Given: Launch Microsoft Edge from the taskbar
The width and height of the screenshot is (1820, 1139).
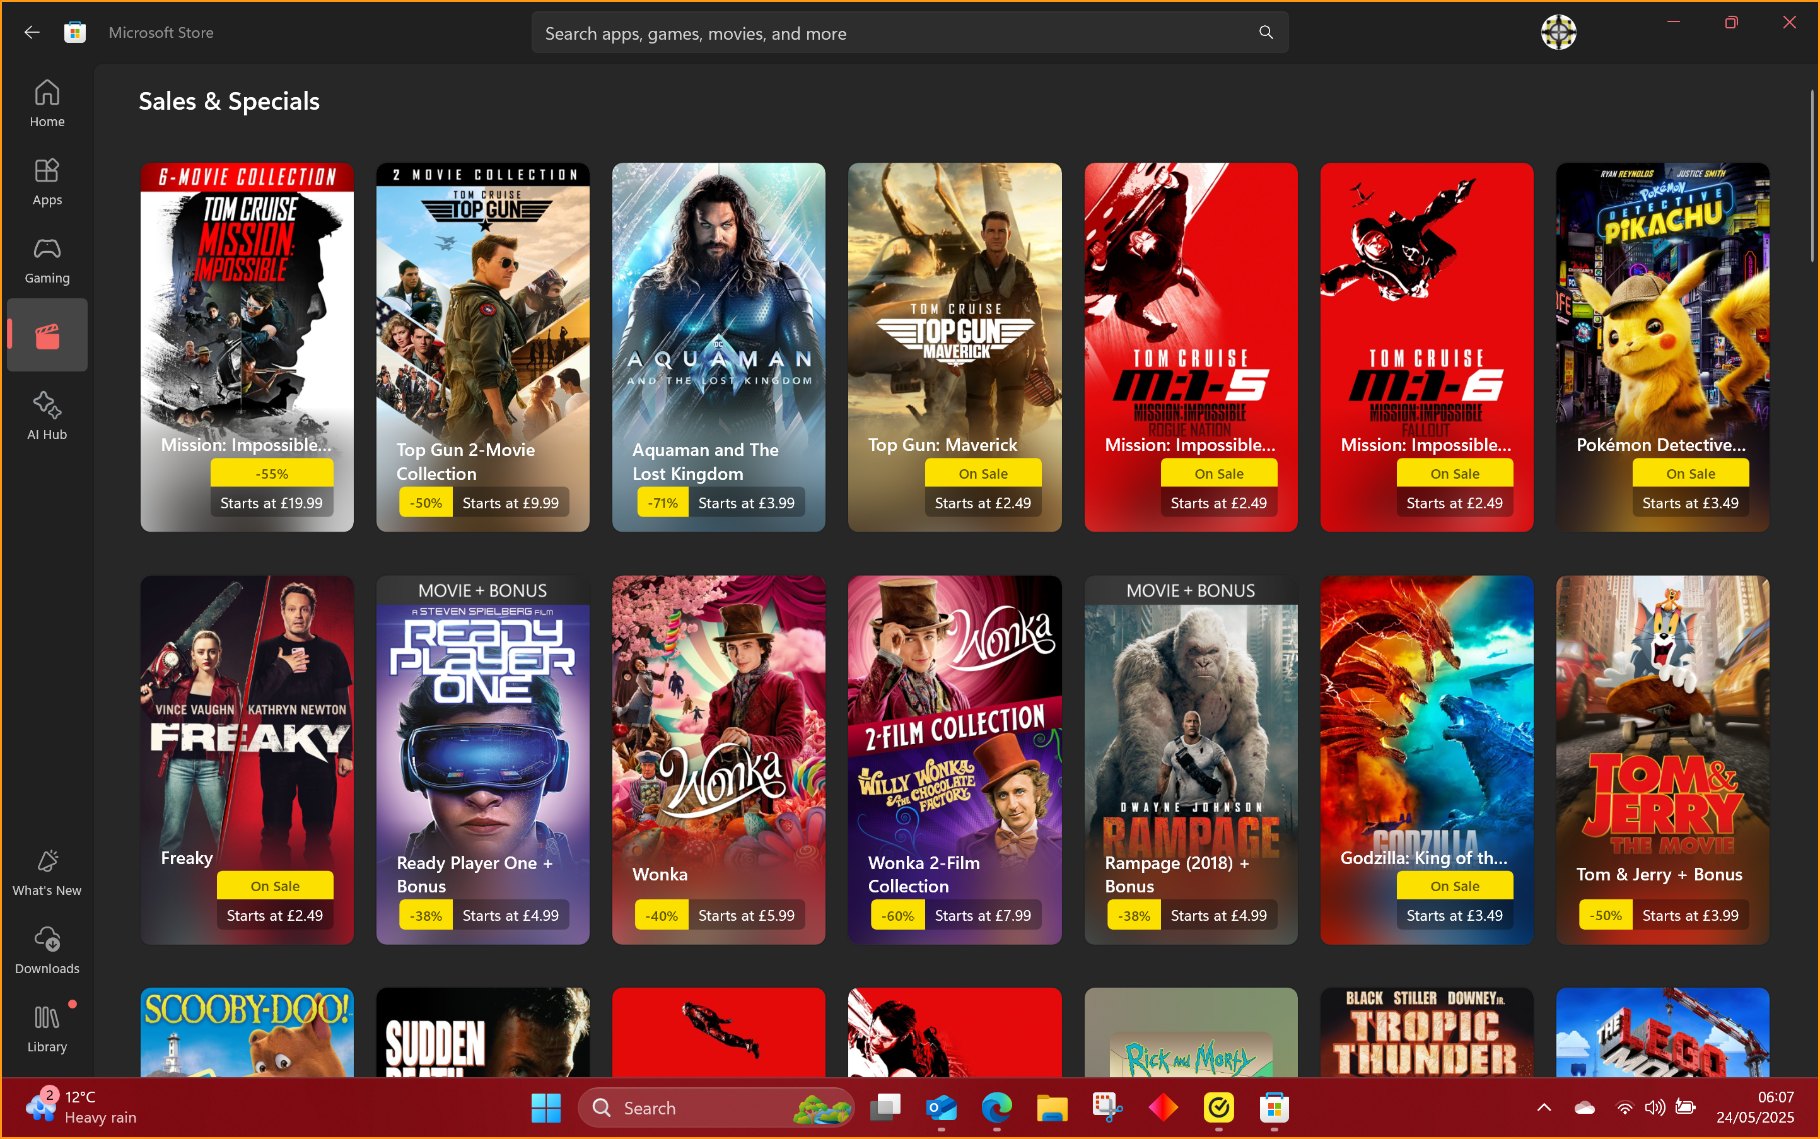Looking at the screenshot, I should point(997,1108).
